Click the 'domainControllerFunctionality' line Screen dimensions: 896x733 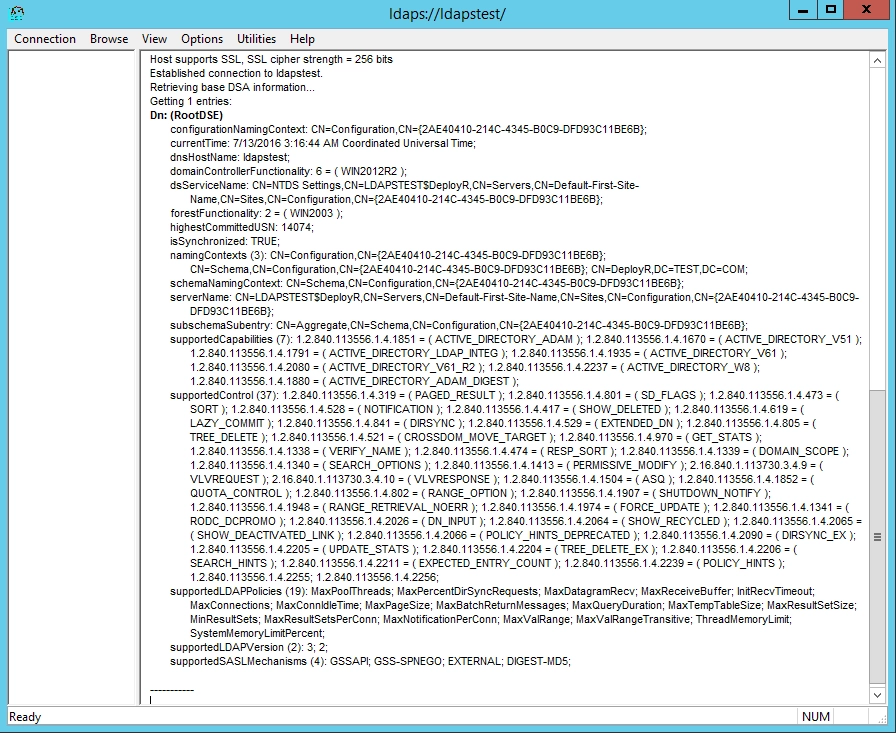(288, 171)
